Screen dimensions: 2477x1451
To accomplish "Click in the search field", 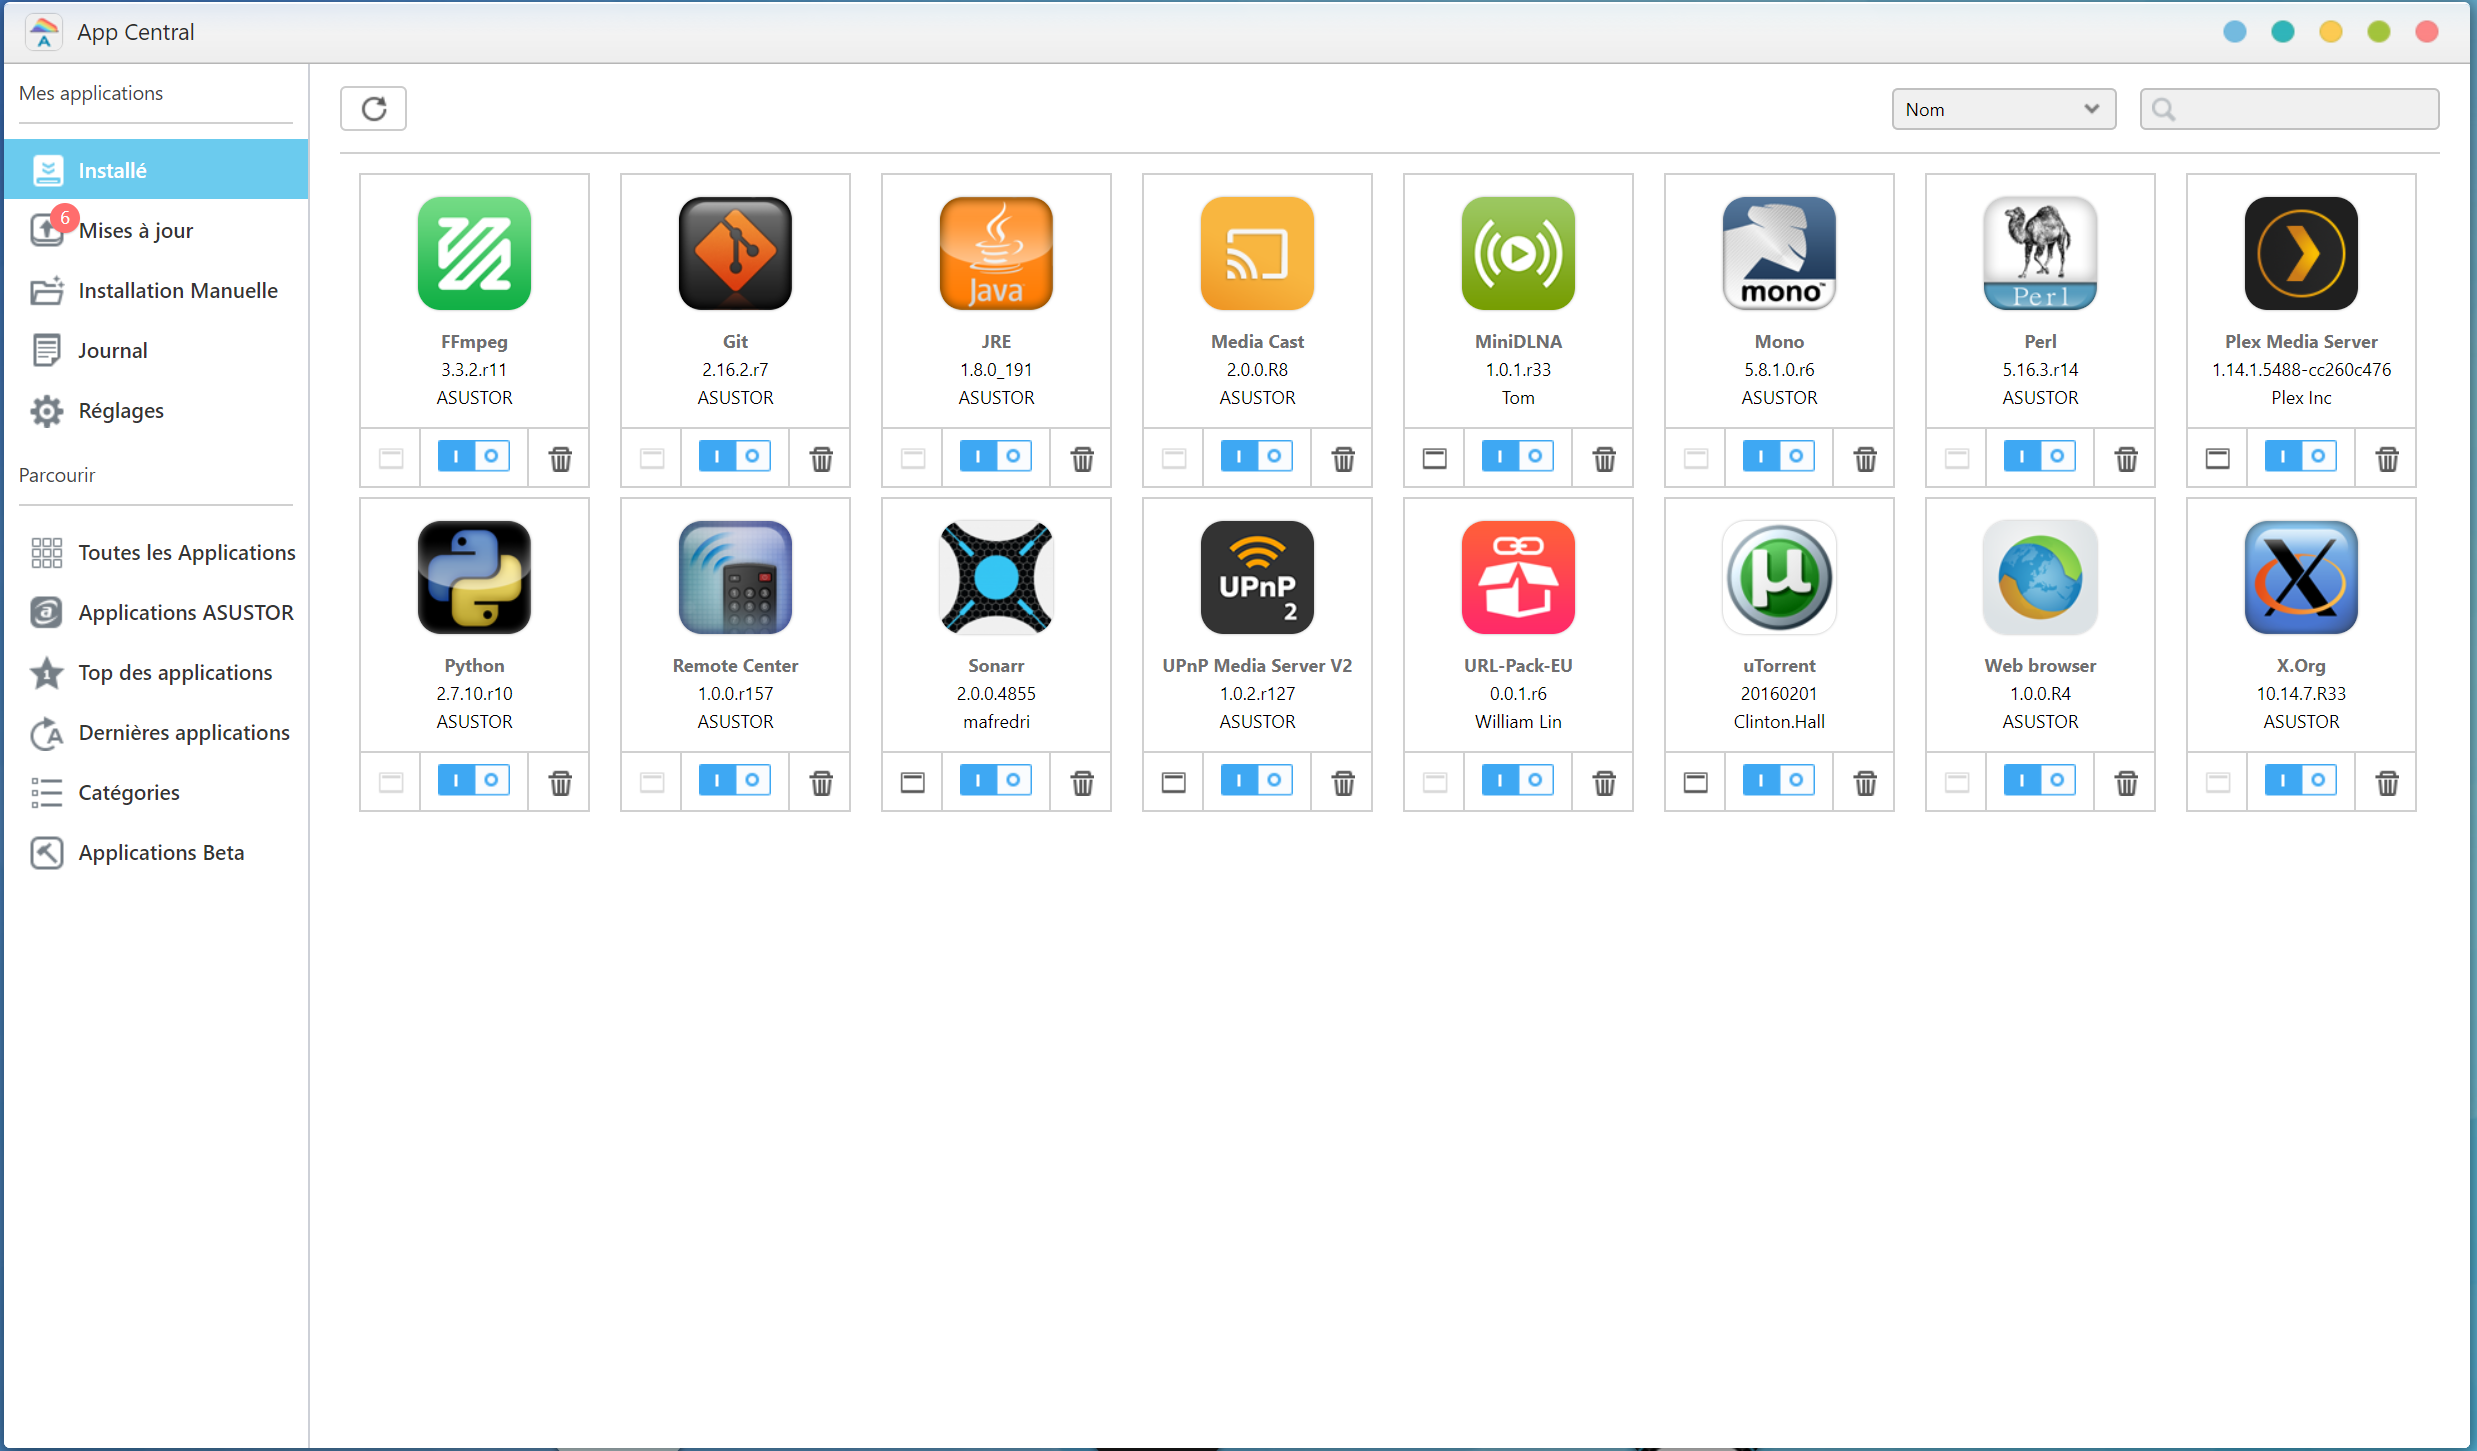I will point(2289,109).
